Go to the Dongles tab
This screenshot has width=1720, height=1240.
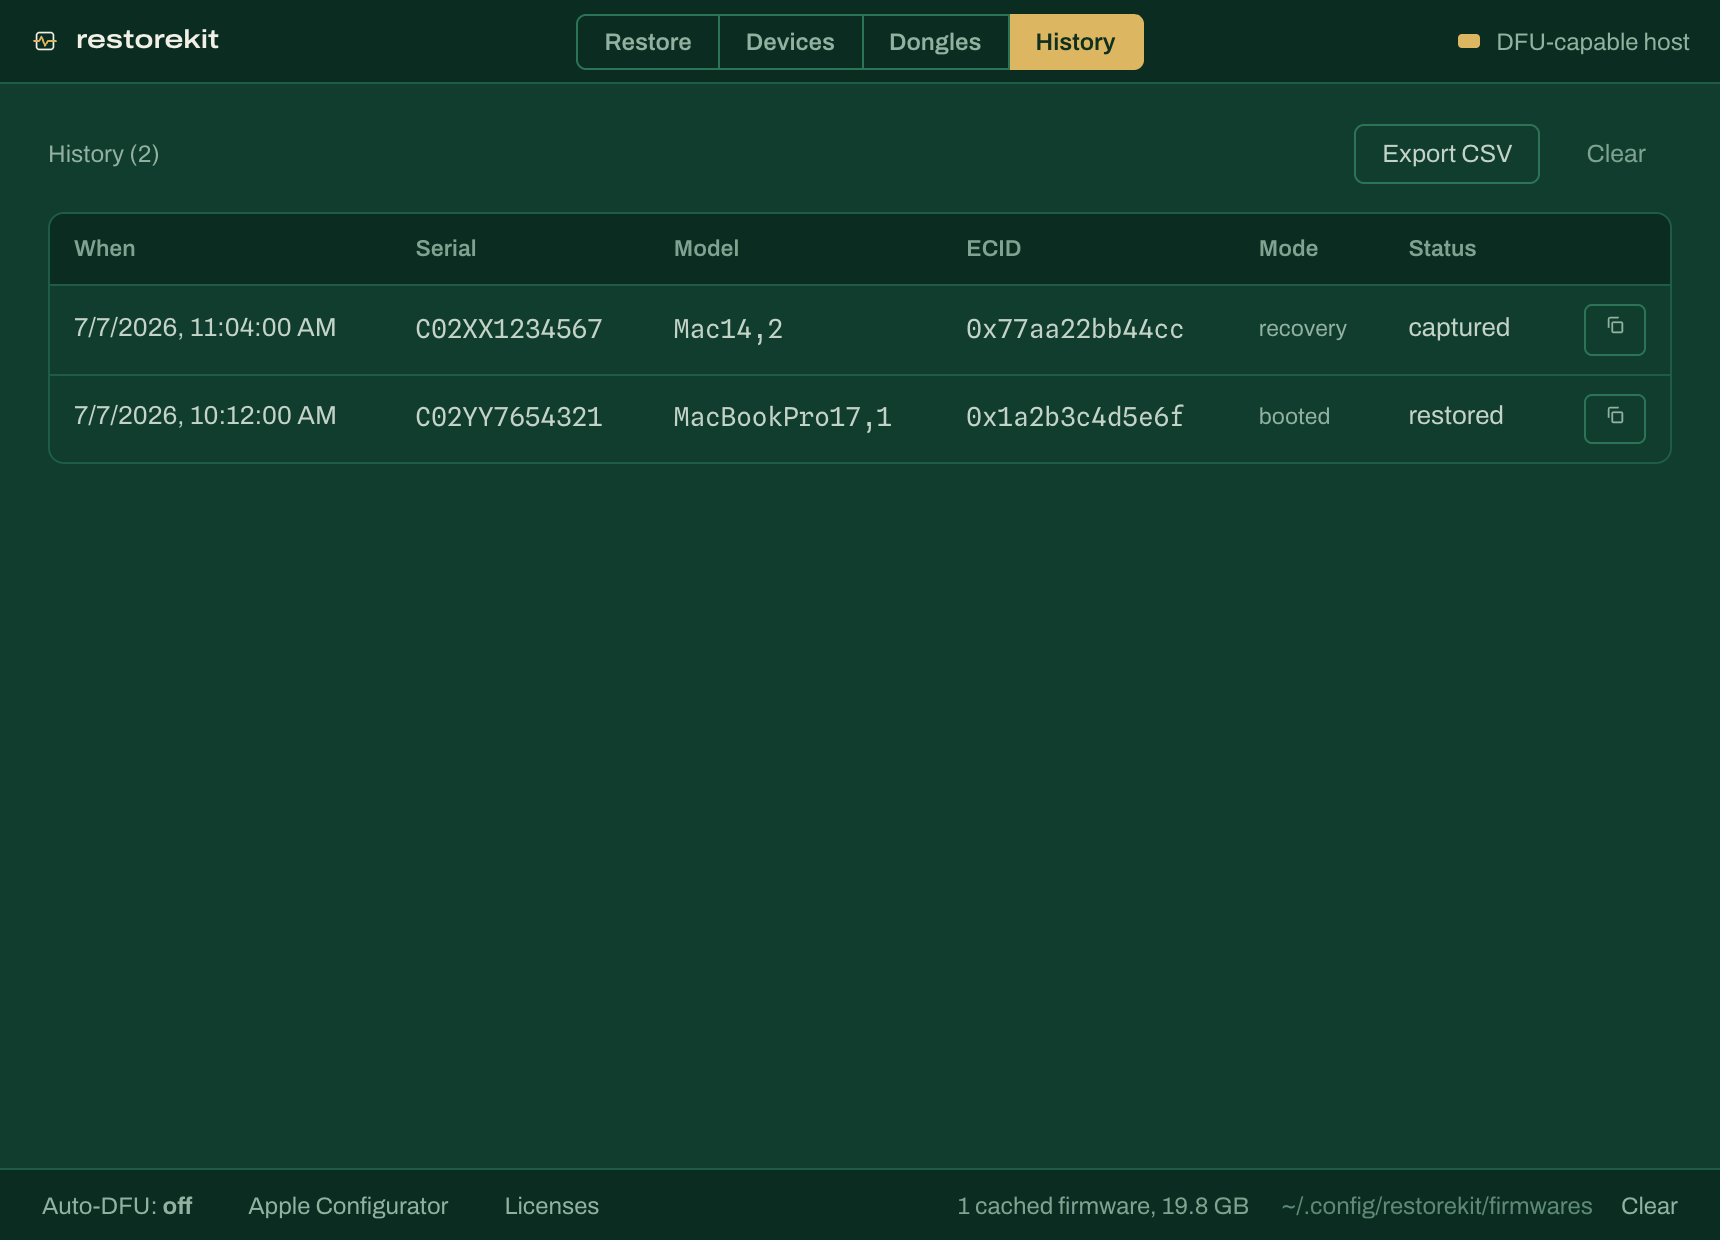(935, 42)
